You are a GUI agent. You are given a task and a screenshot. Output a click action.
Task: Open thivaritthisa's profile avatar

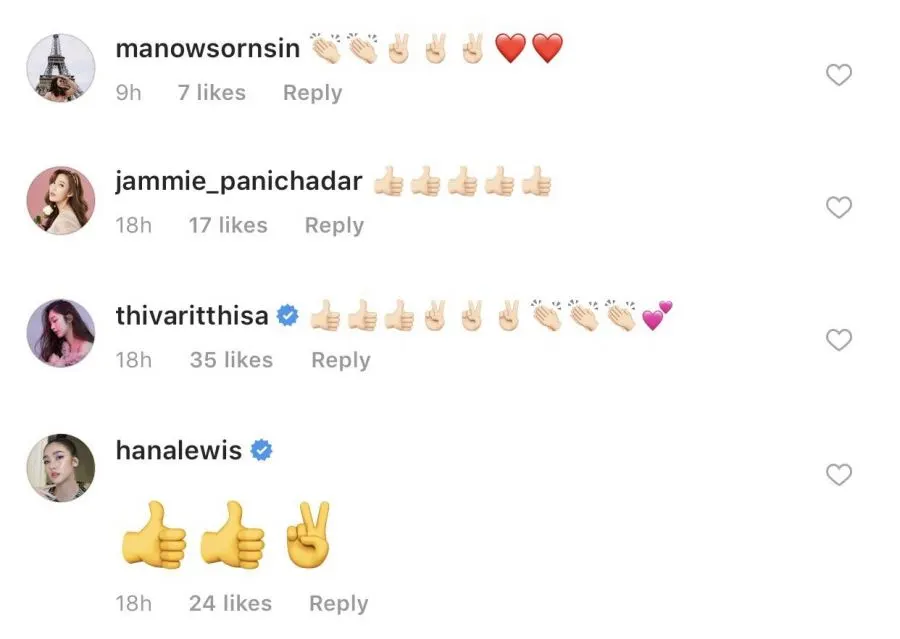coord(61,333)
